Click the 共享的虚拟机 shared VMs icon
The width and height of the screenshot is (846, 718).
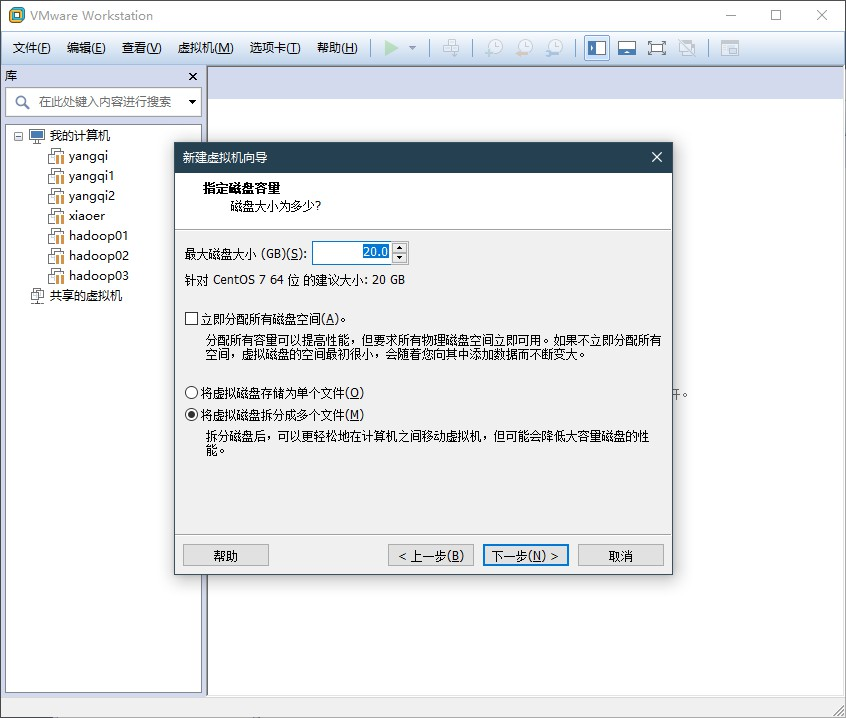pyautogui.click(x=37, y=296)
